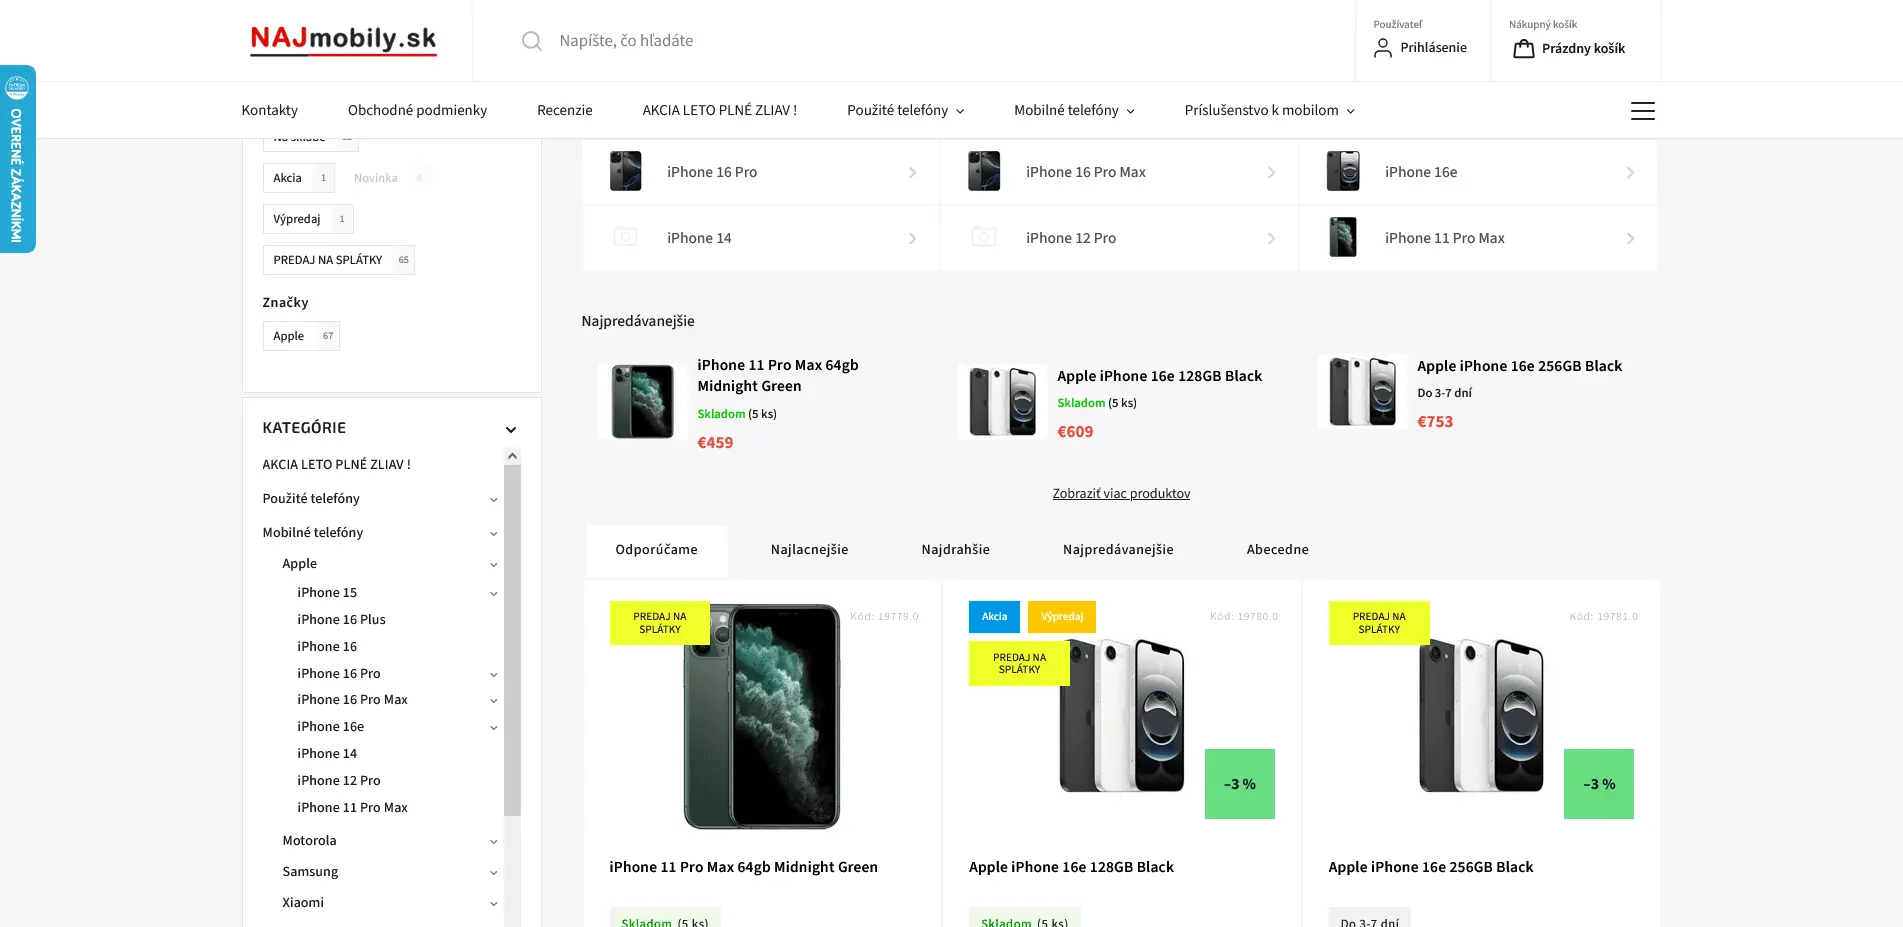Expand iPhone 16 Pro Max subcategory chevron
This screenshot has height=927, width=1903.
tap(493, 701)
